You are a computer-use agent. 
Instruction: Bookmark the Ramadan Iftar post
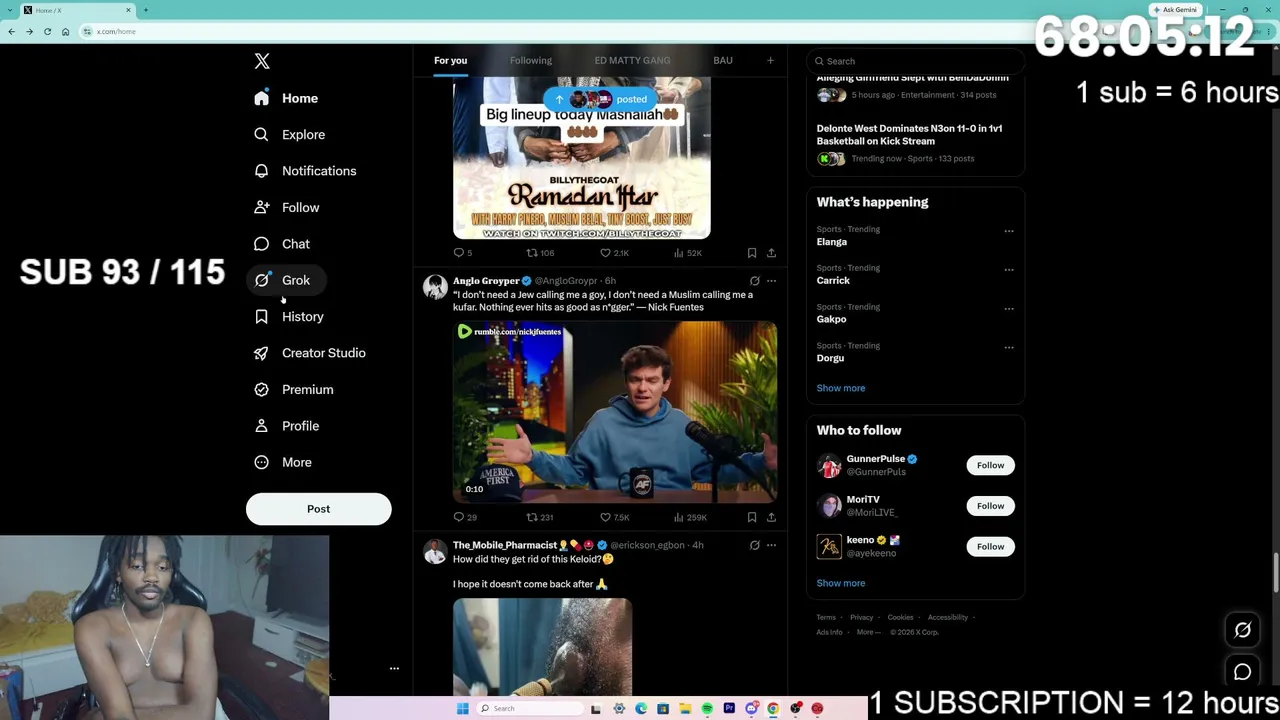[x=752, y=253]
